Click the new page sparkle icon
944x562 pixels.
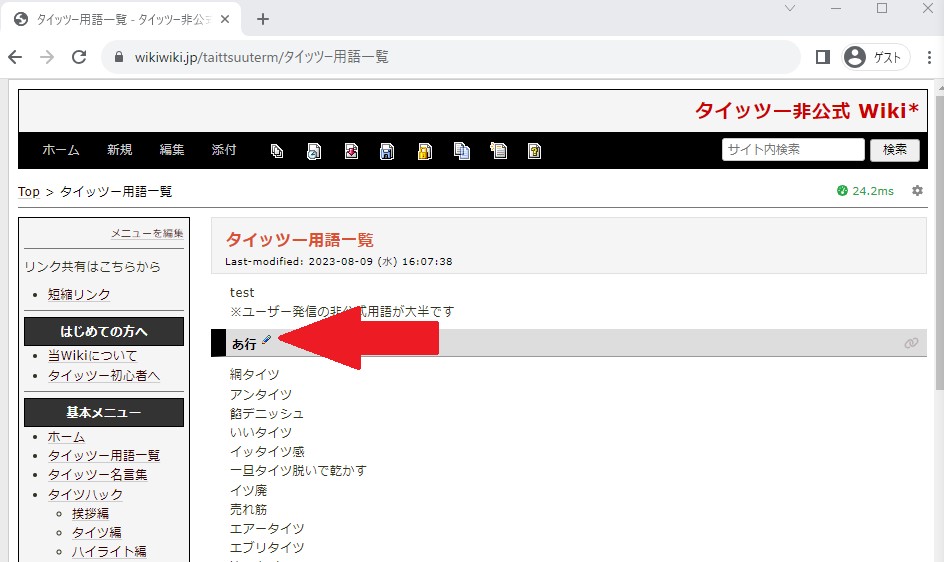click(x=498, y=151)
